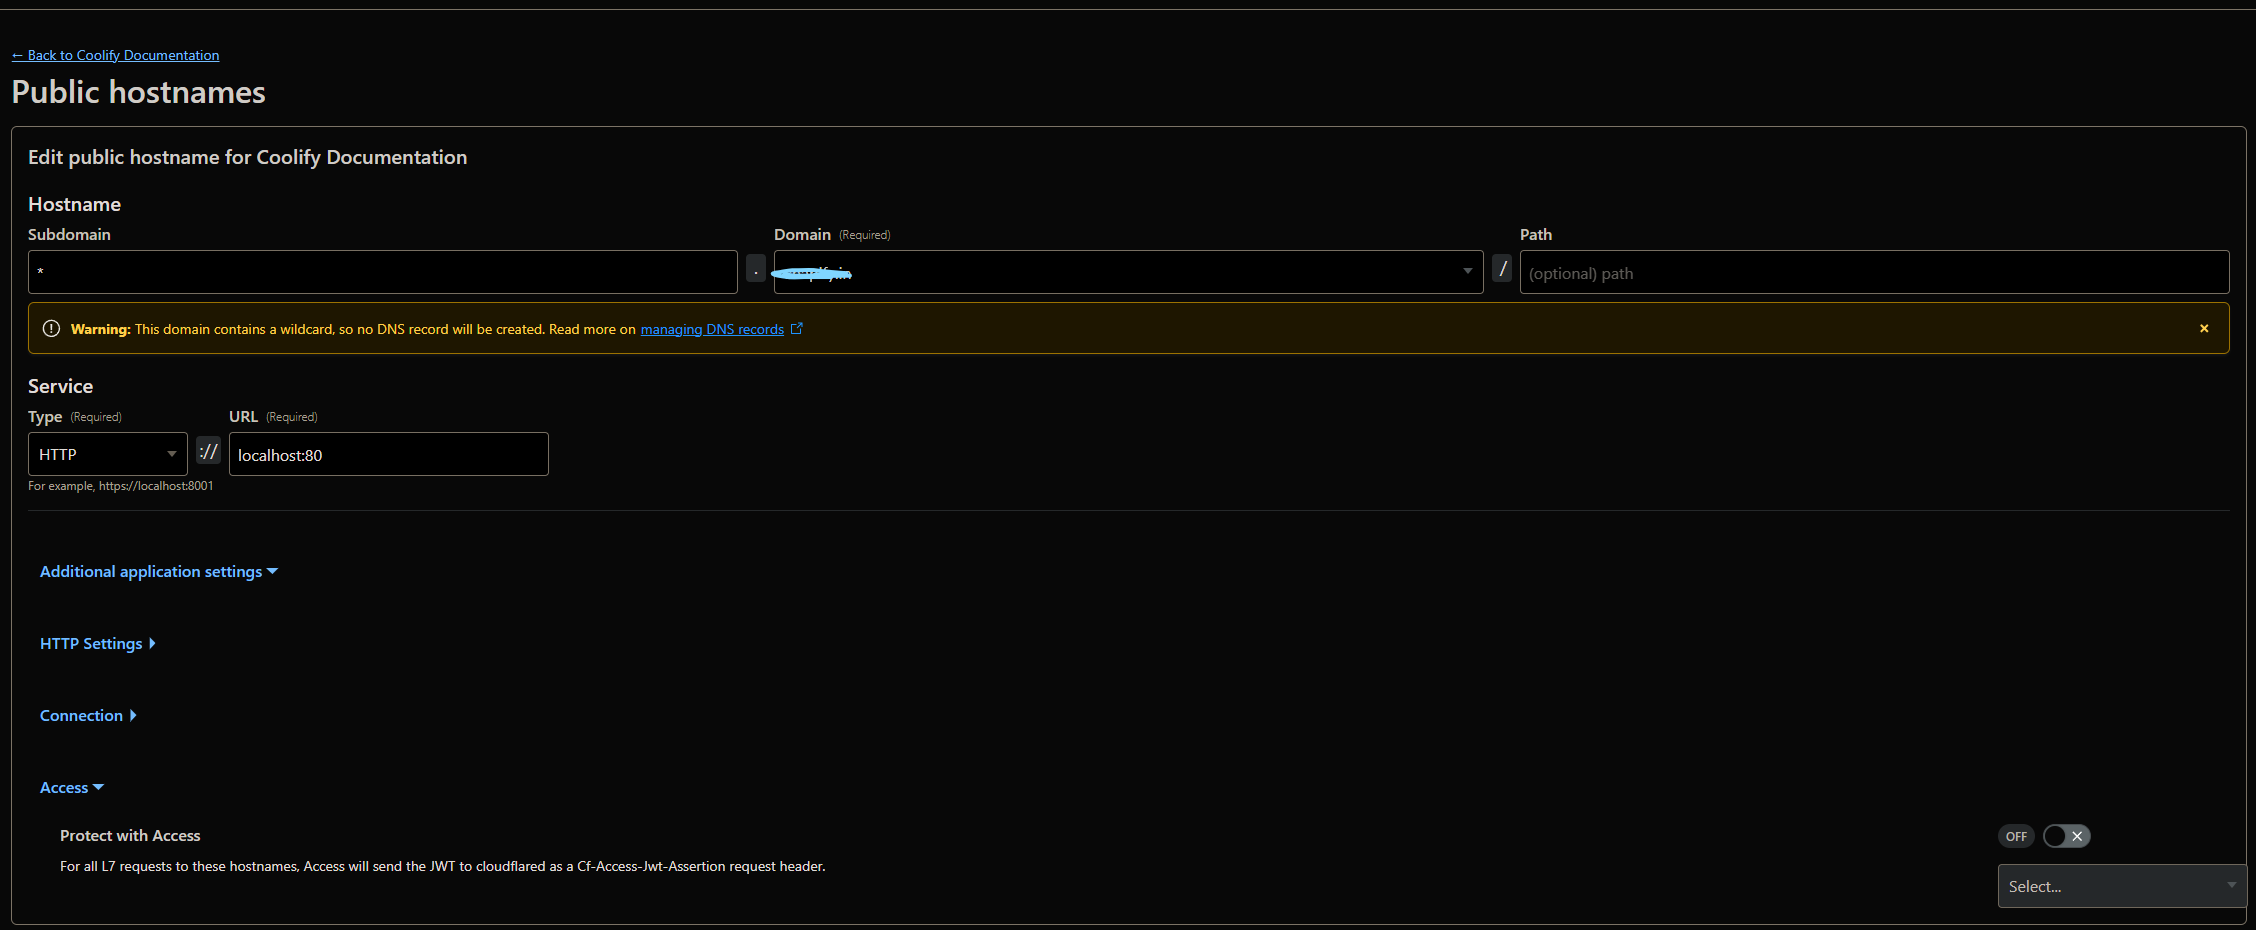The image size is (2256, 930).
Task: Collapse the Access section
Action: [72, 787]
